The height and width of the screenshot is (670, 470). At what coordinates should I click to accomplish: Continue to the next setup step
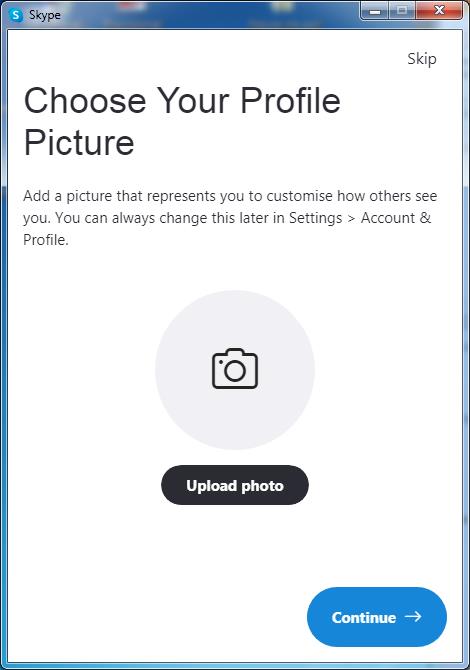point(377,617)
